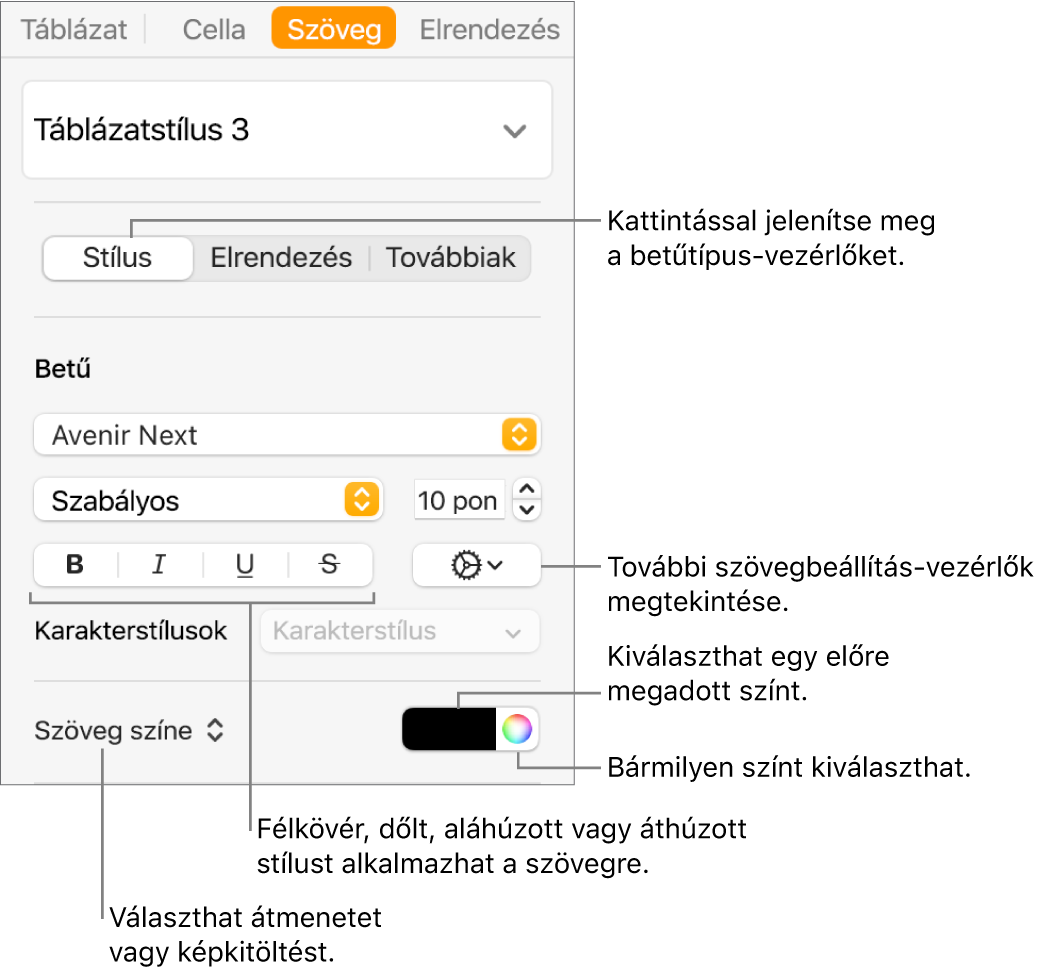Toggle underline formatting with U button
Image resolution: width=1051 pixels, height=979 pixels.
[245, 565]
